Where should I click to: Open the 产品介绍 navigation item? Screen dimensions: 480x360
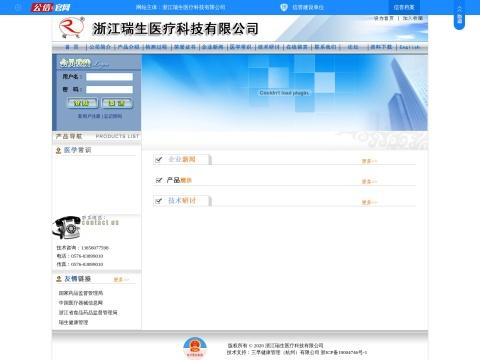coord(128,47)
